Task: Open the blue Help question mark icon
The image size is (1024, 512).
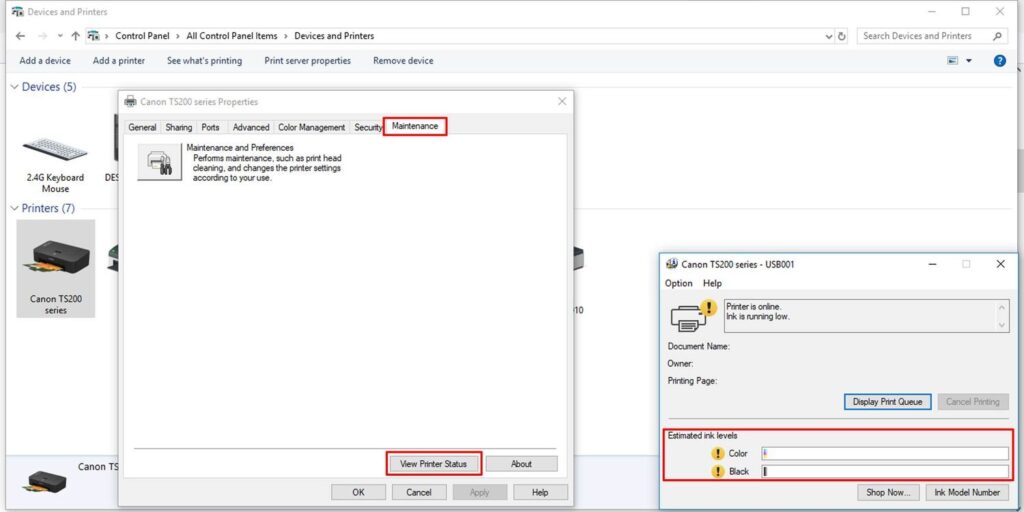Action: coord(999,61)
